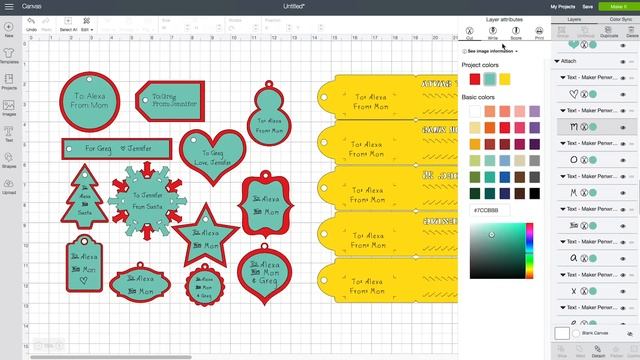Open the Shapes panel
640x360 pixels.
coord(9,160)
